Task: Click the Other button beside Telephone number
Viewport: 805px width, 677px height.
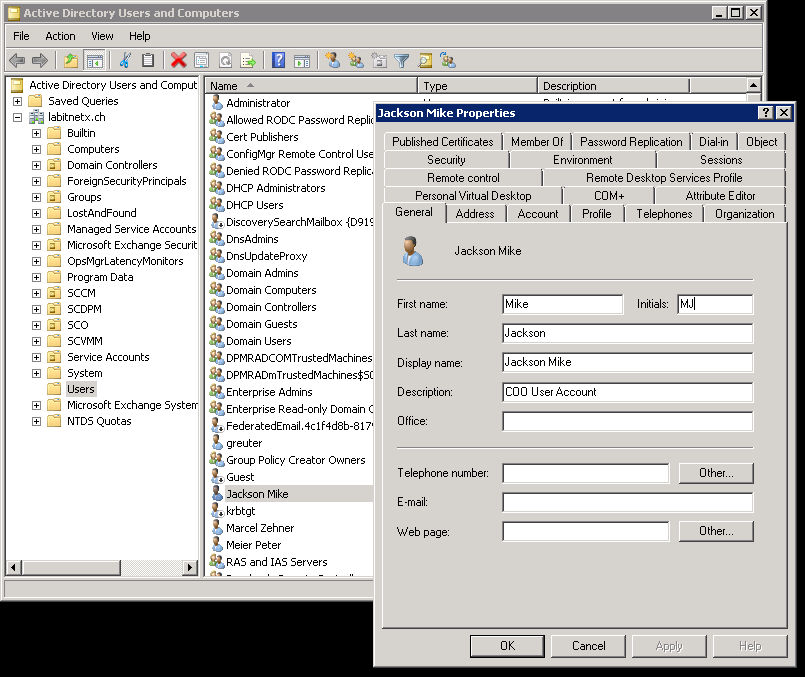Action: pyautogui.click(x=716, y=473)
